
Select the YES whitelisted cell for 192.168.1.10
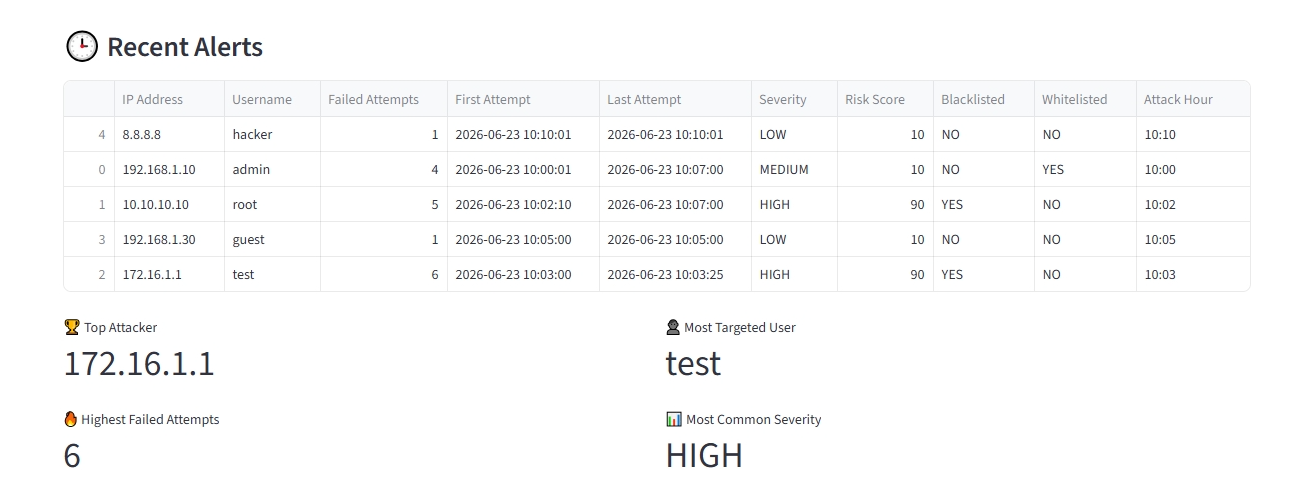tap(1085, 169)
